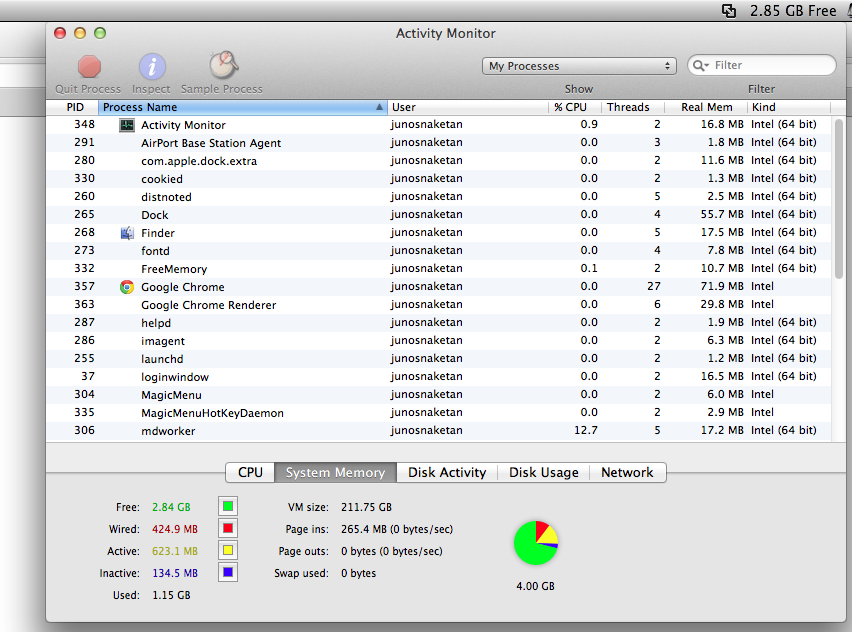Click the Activity Monitor process icon
The width and height of the screenshot is (852, 632).
[127, 125]
